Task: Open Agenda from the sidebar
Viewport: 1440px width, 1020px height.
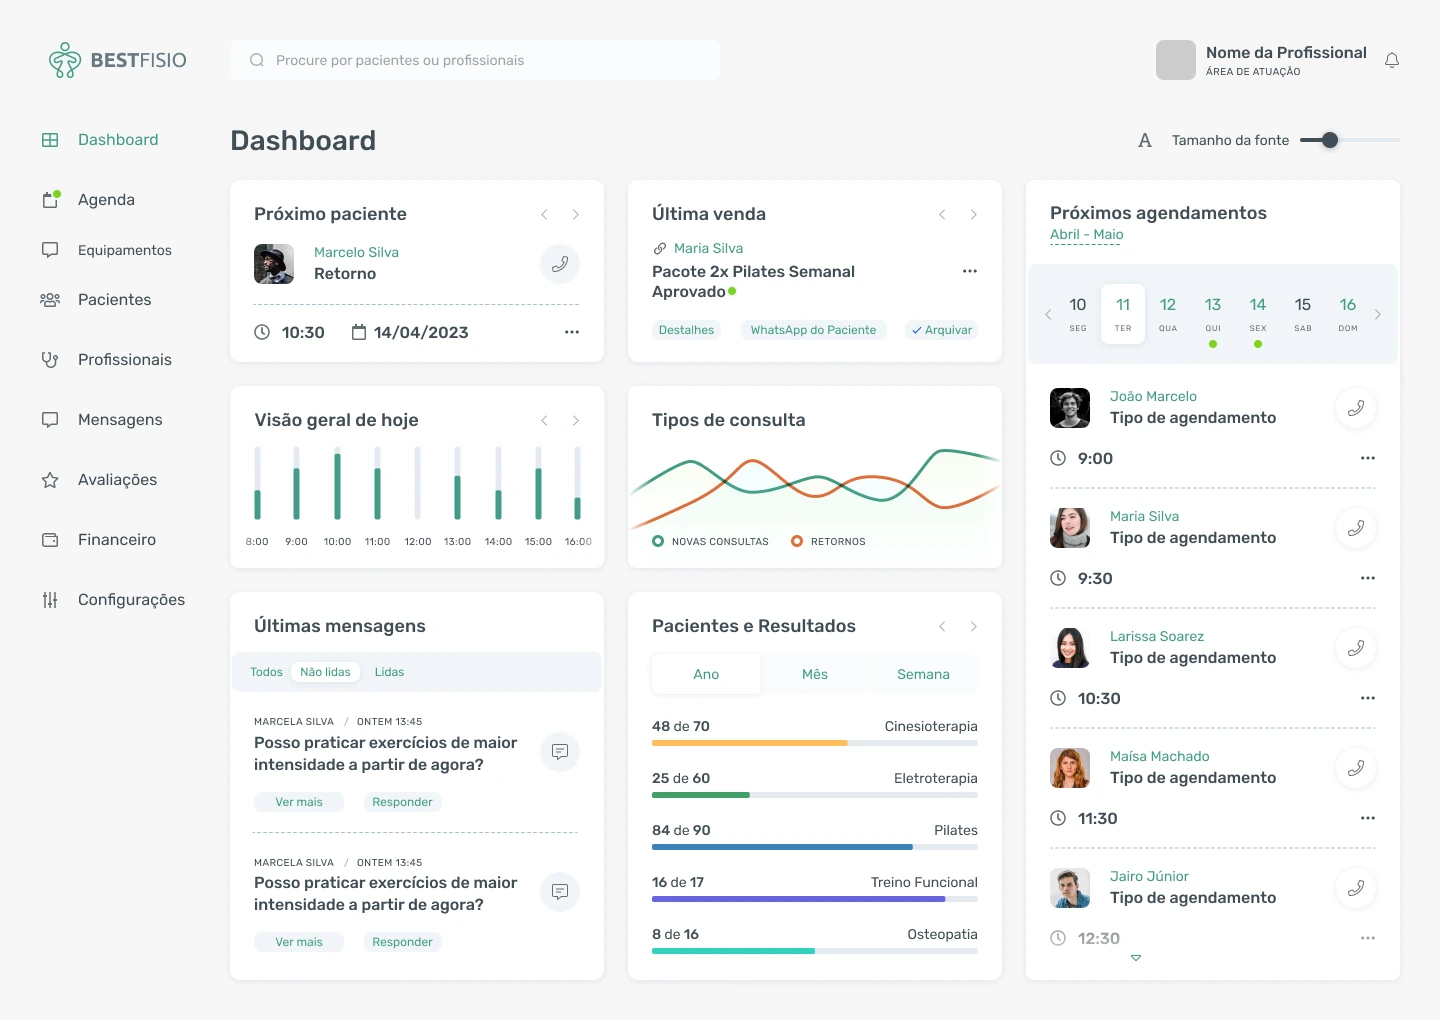Action: pos(106,200)
